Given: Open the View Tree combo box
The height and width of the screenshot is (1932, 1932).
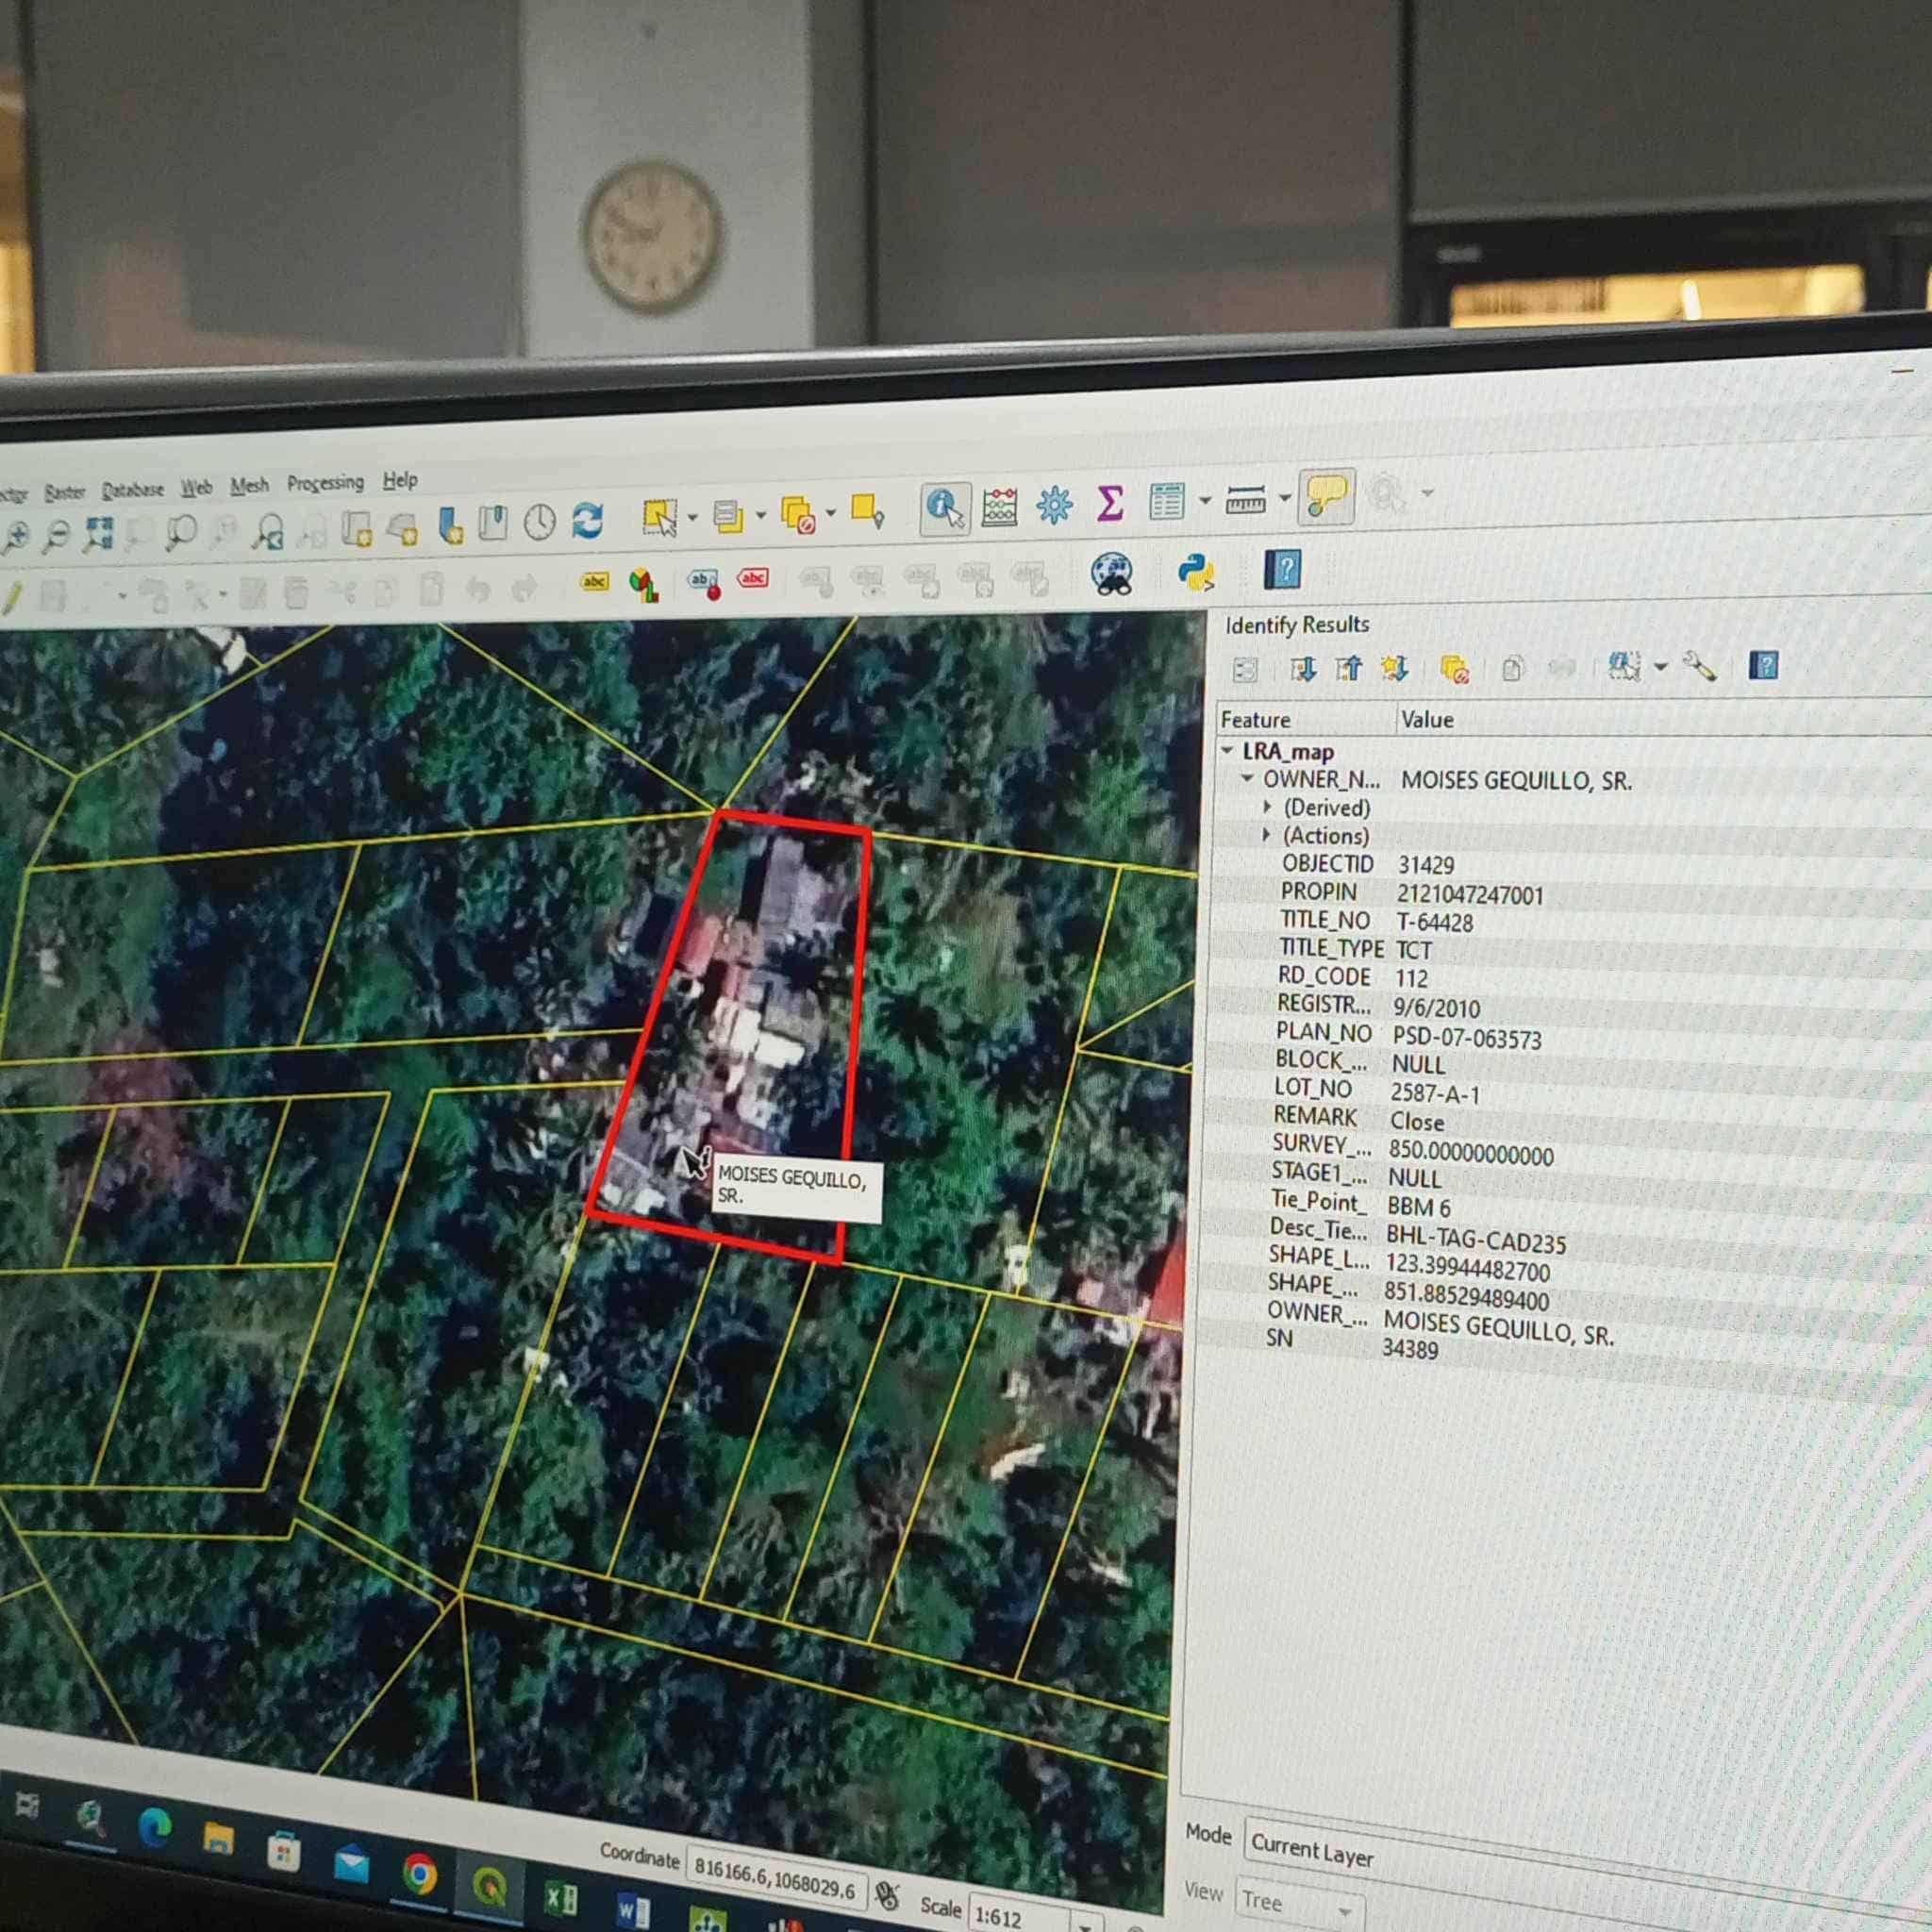Looking at the screenshot, I should click(1300, 1902).
